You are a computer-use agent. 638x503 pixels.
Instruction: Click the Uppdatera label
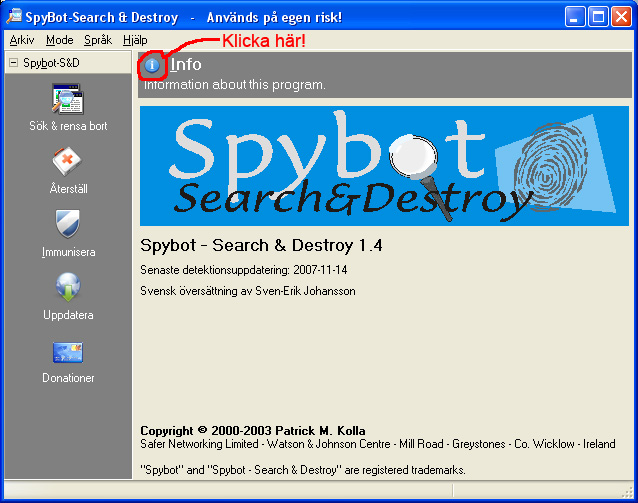[68, 315]
